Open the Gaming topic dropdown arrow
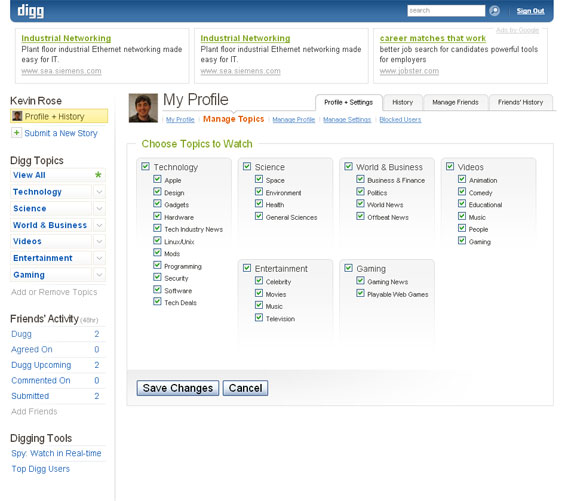Viewport: 565px width, 501px height. tap(99, 275)
